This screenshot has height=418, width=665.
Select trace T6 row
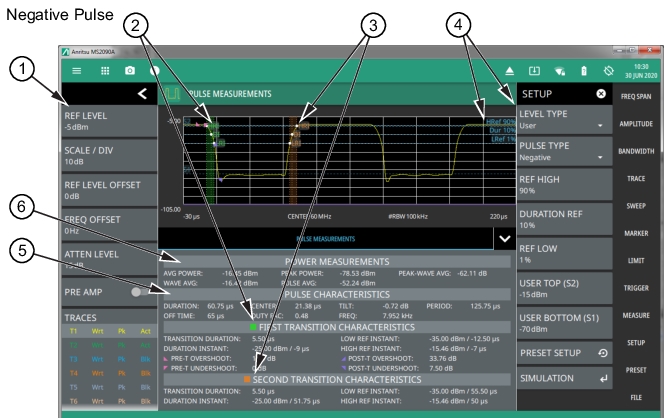tap(109, 401)
